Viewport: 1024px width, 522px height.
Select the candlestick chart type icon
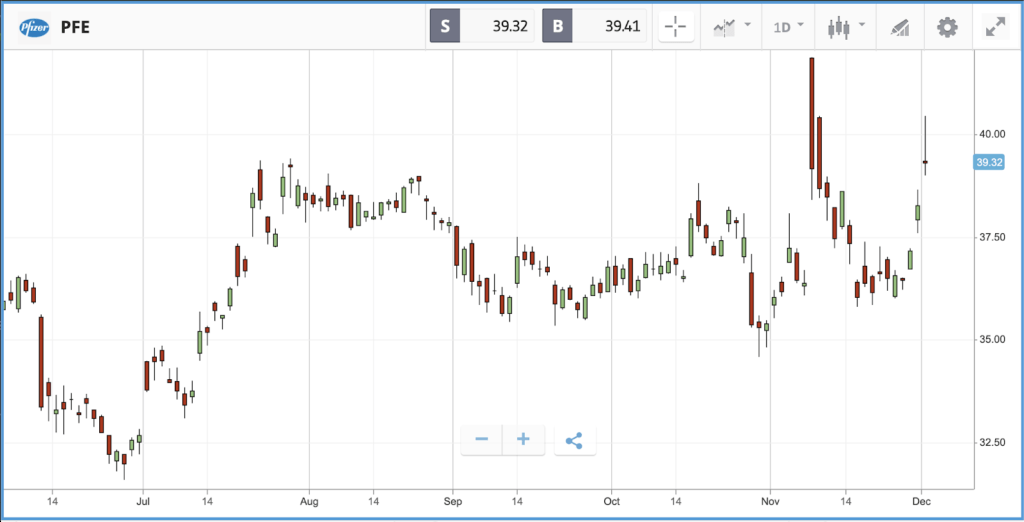tap(839, 27)
